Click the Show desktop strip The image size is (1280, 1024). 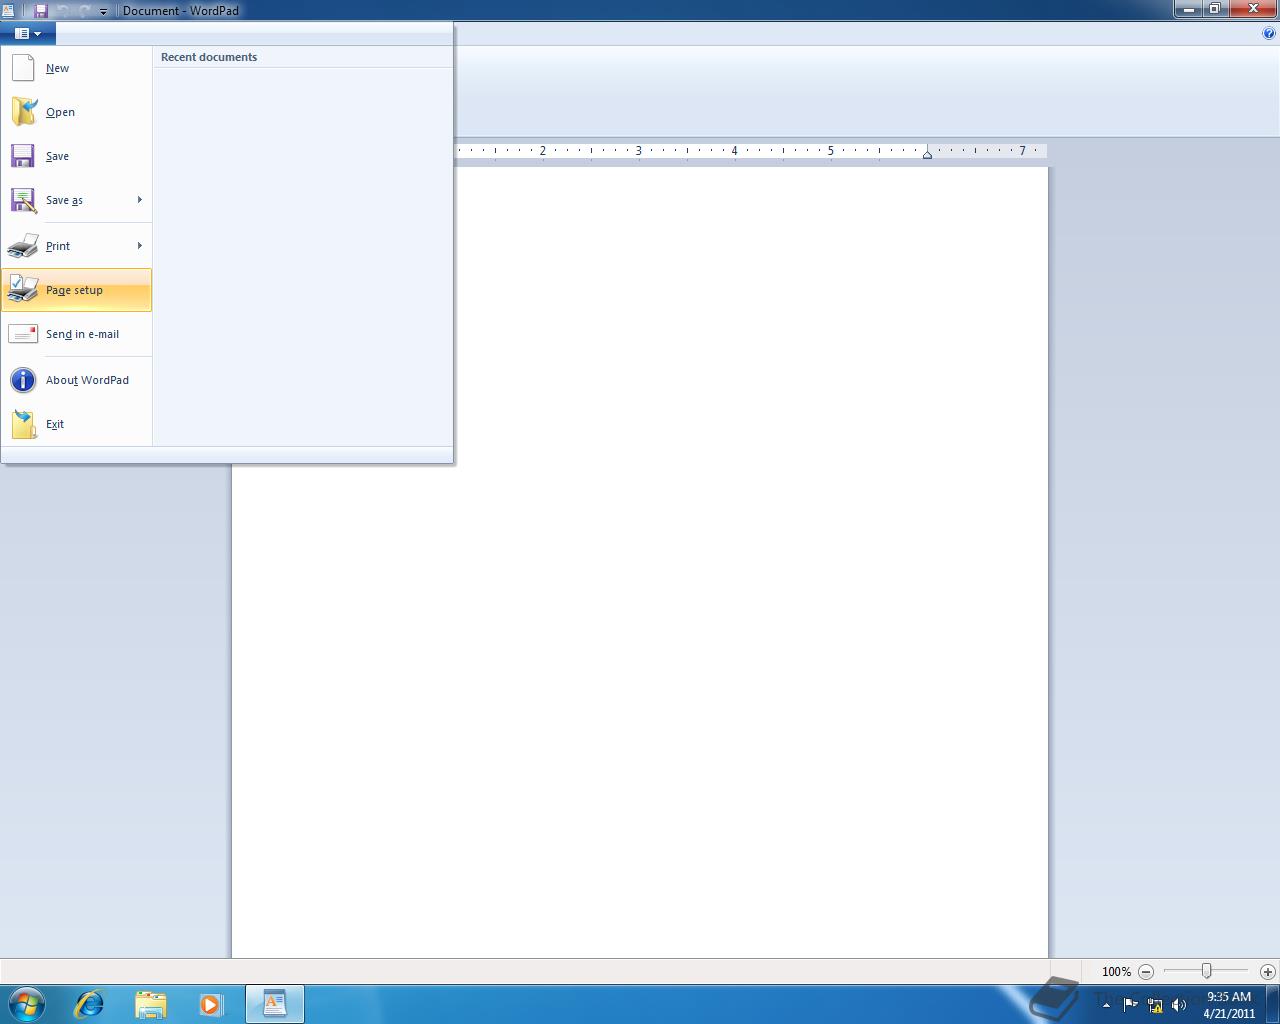pos(1273,1004)
